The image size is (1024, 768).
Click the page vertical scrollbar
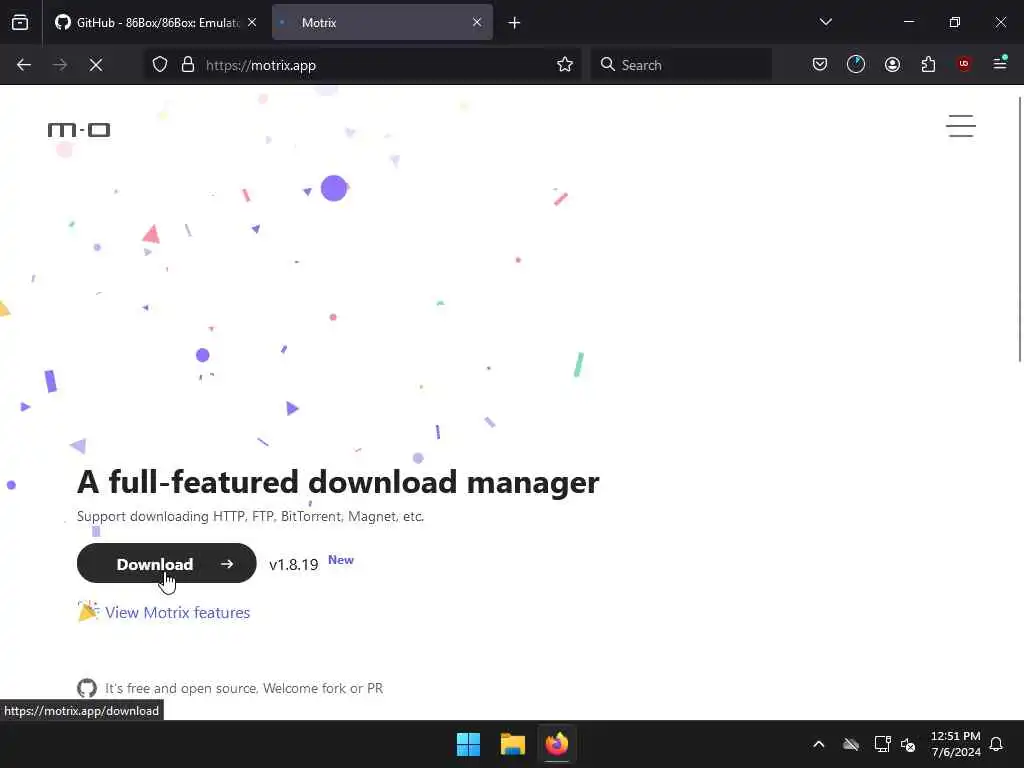click(x=1019, y=229)
